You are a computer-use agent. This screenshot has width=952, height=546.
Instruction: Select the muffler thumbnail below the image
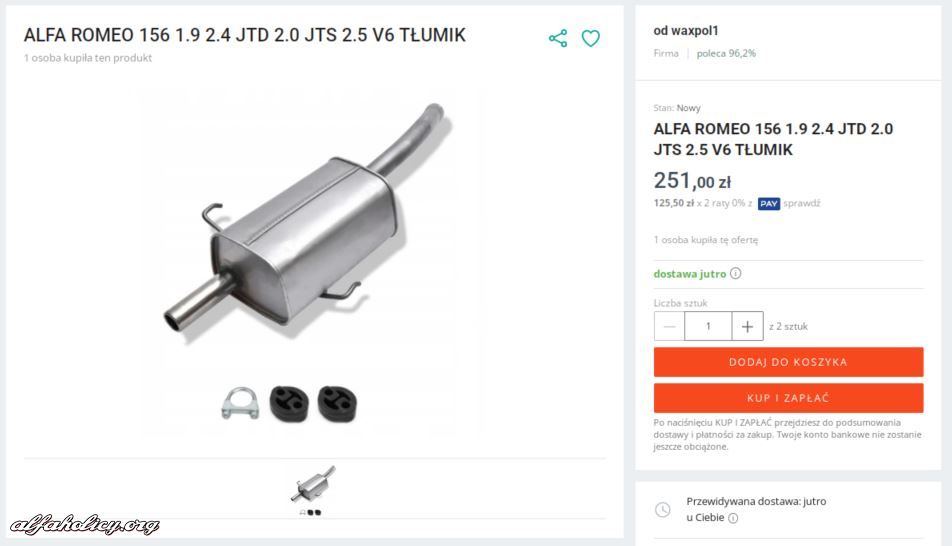312,488
